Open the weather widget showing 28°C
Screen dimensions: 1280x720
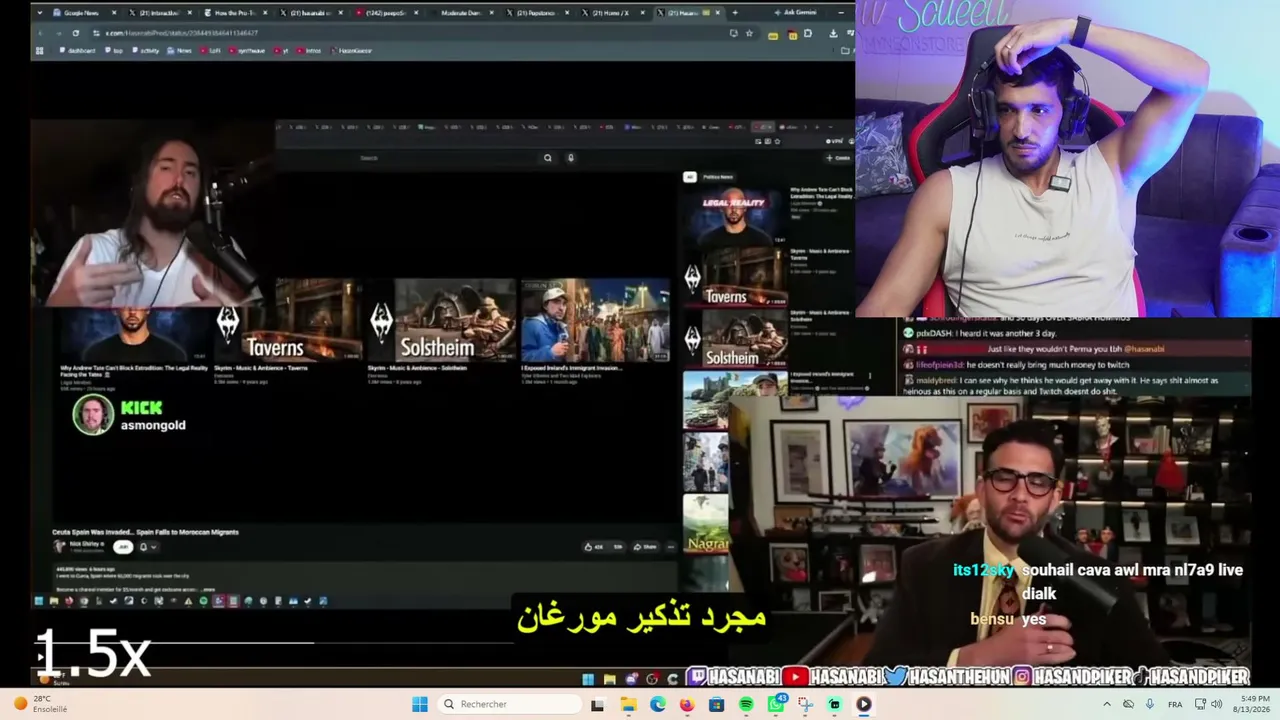[40, 704]
